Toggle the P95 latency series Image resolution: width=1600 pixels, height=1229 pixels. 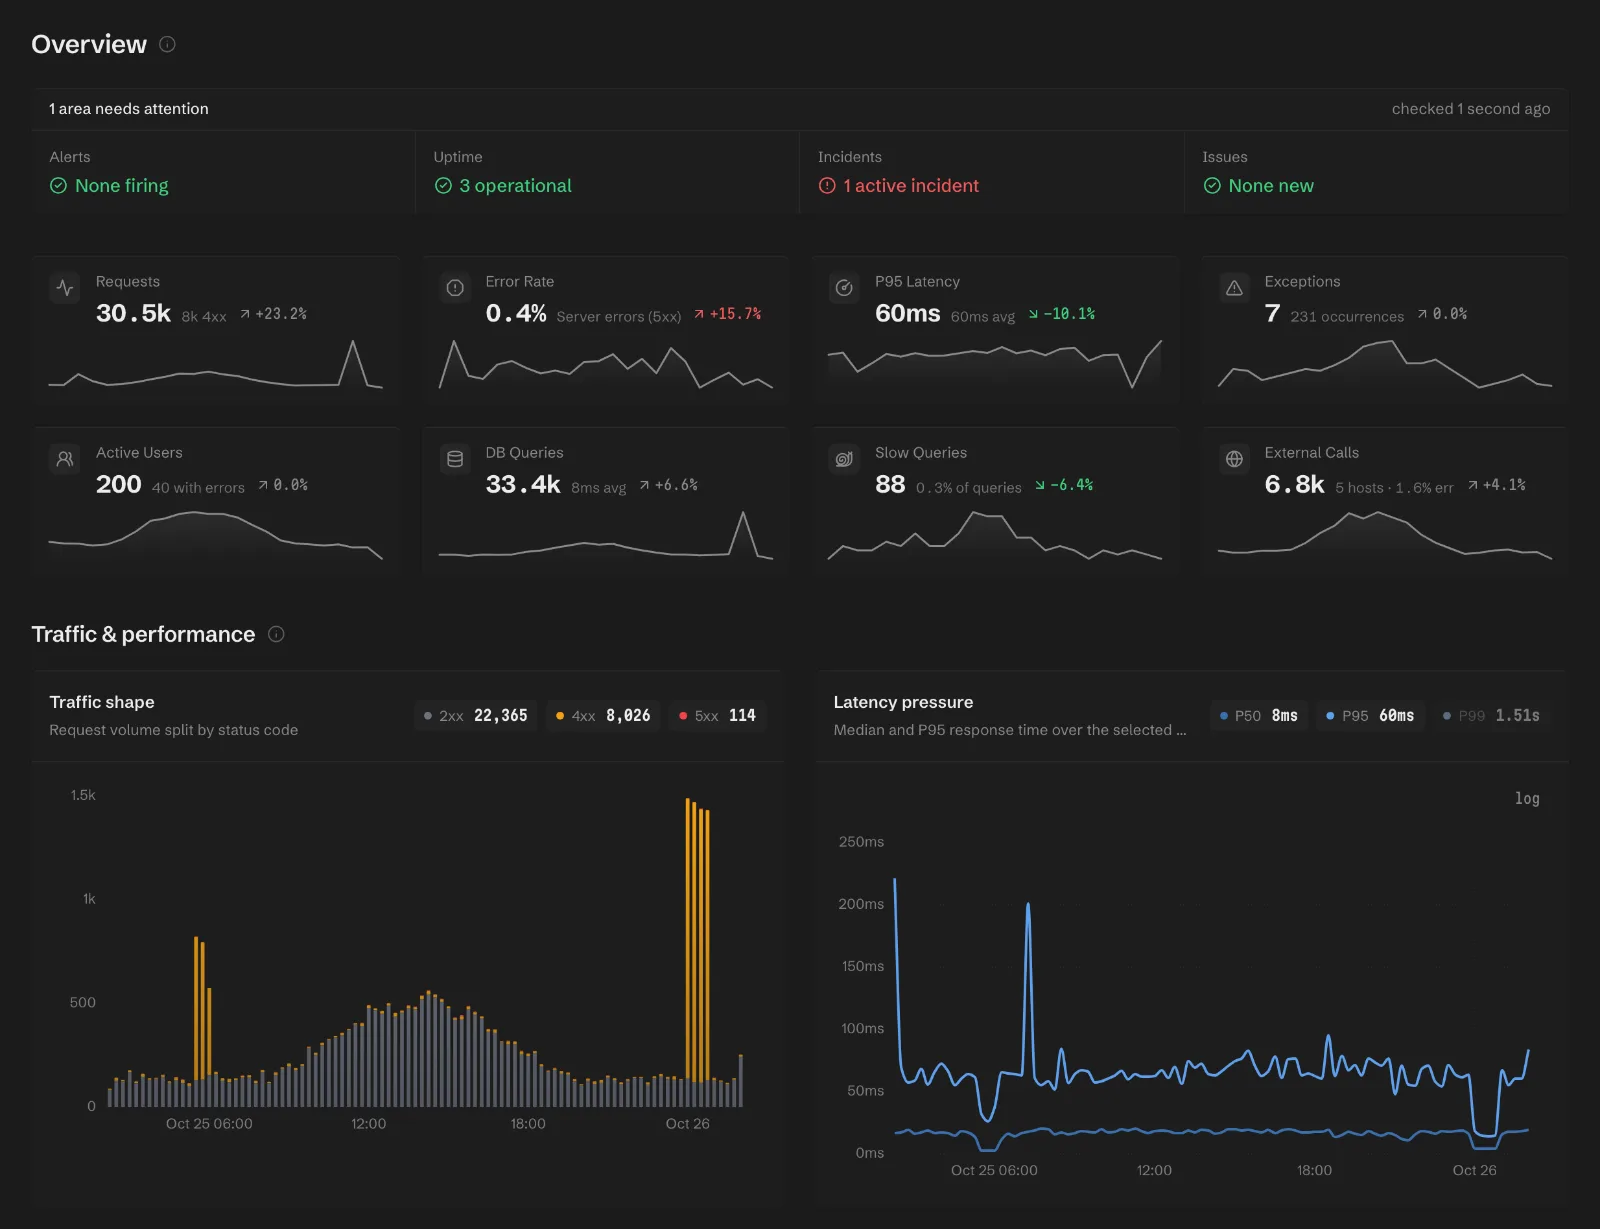tap(1370, 716)
